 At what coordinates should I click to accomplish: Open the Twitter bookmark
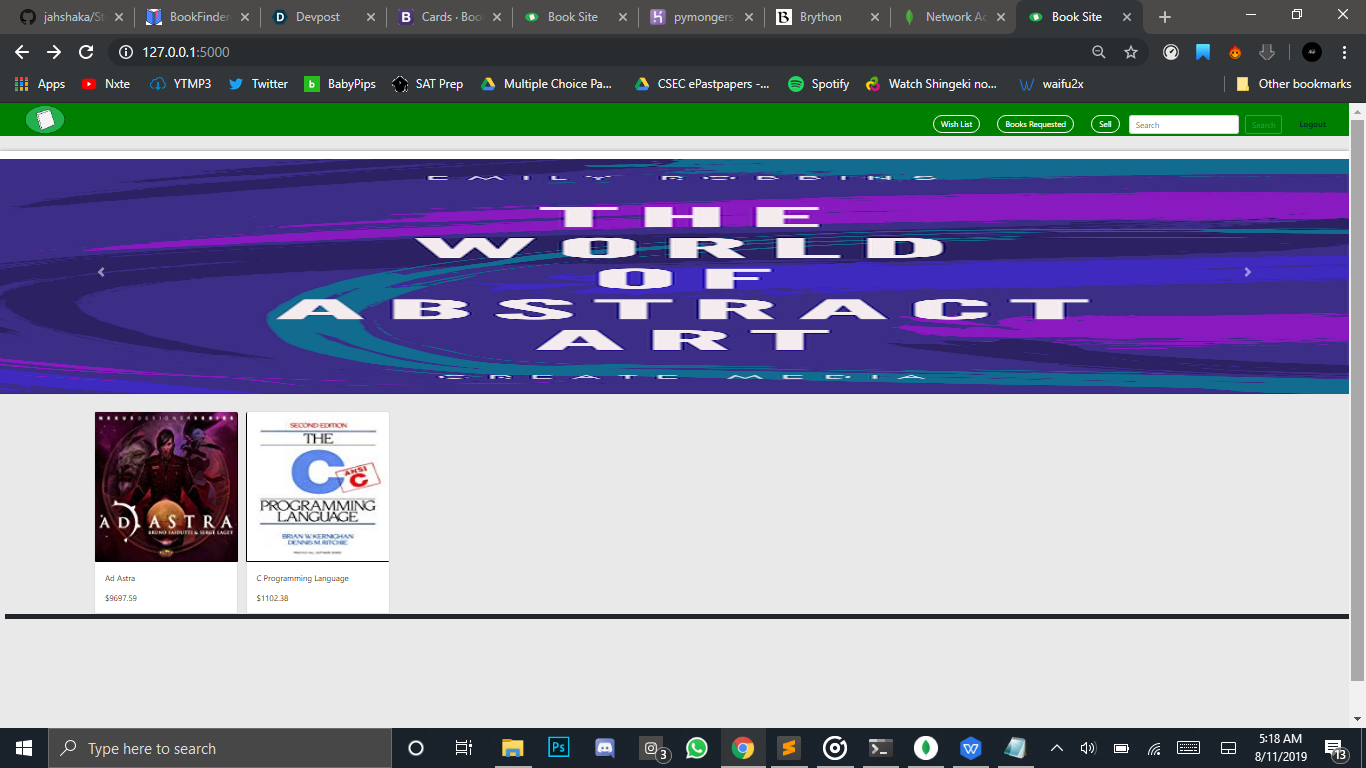pyautogui.click(x=258, y=84)
